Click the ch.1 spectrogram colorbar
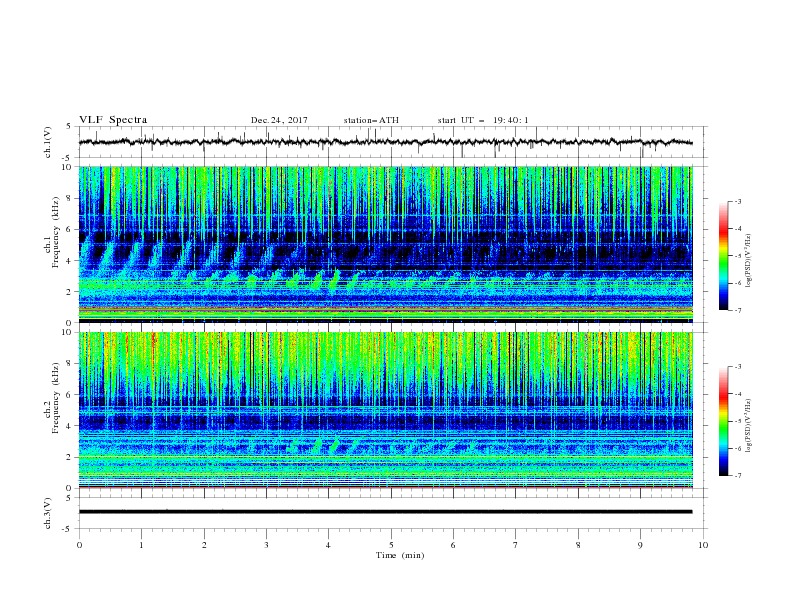The width and height of the screenshot is (792, 612). tap(723, 255)
